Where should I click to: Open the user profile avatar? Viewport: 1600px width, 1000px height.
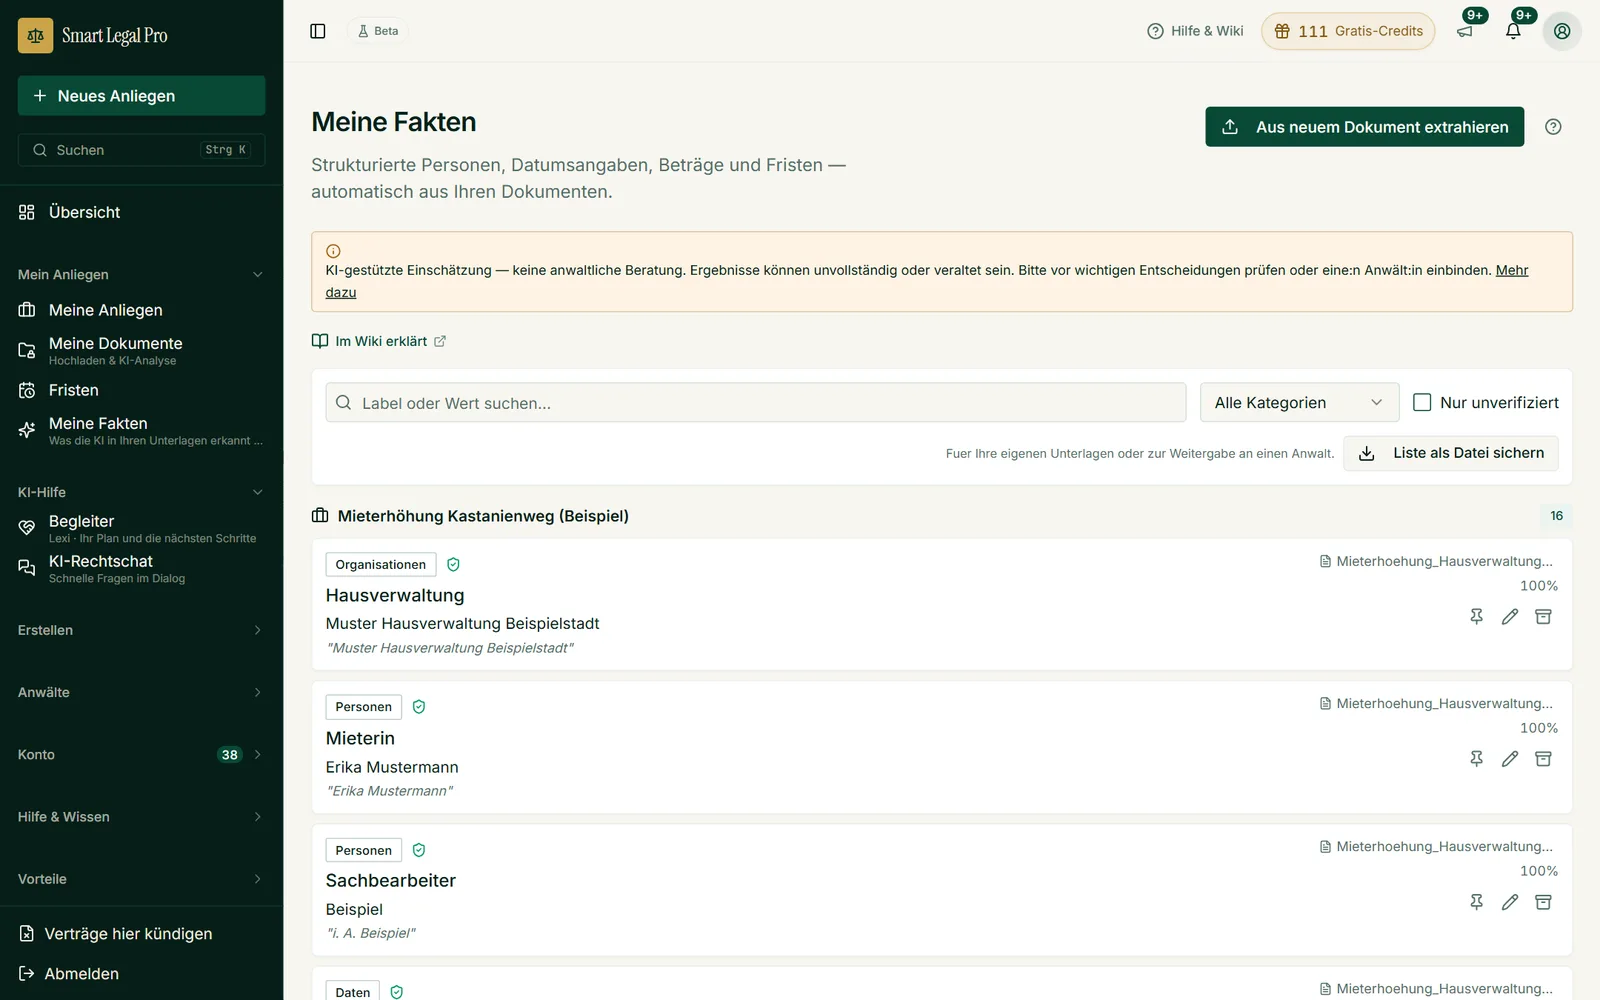tap(1562, 31)
